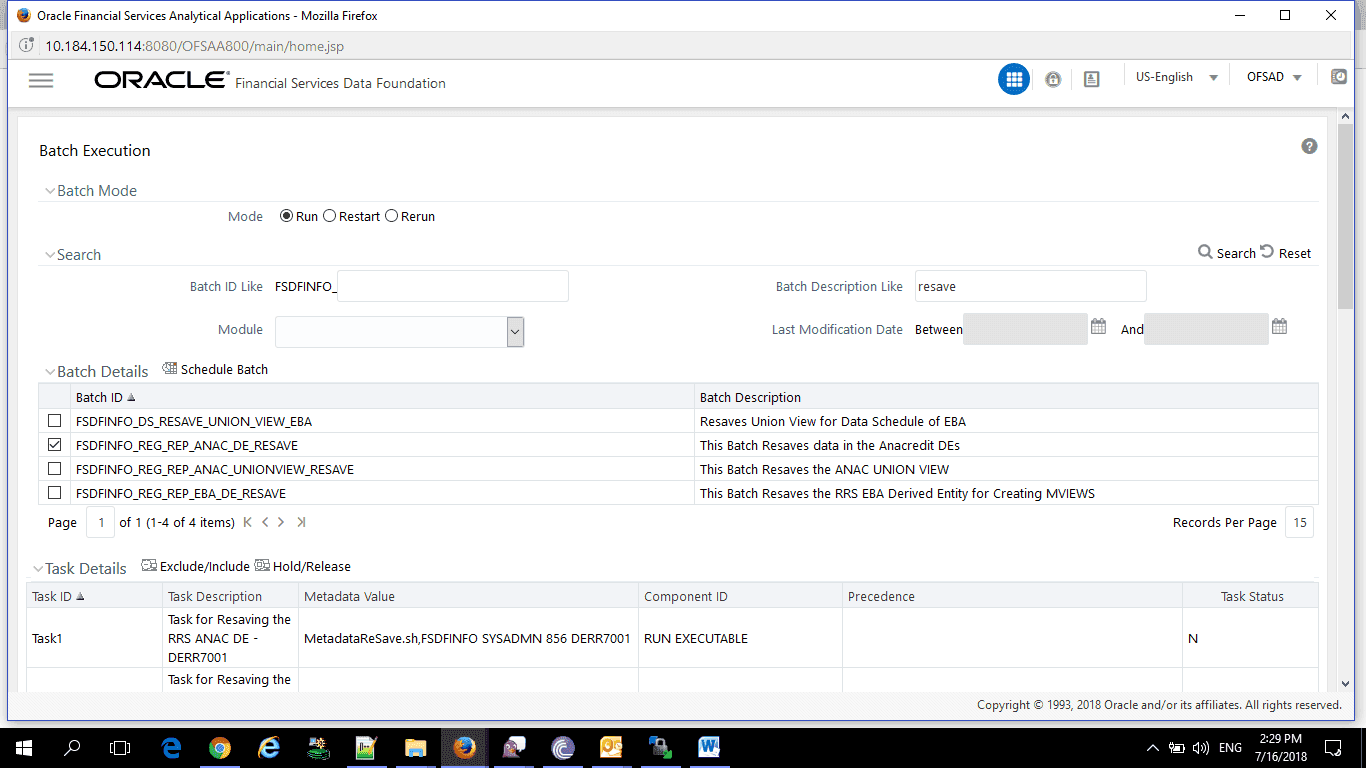Open calendar picker after Between field
The height and width of the screenshot is (768, 1366).
point(1098,327)
